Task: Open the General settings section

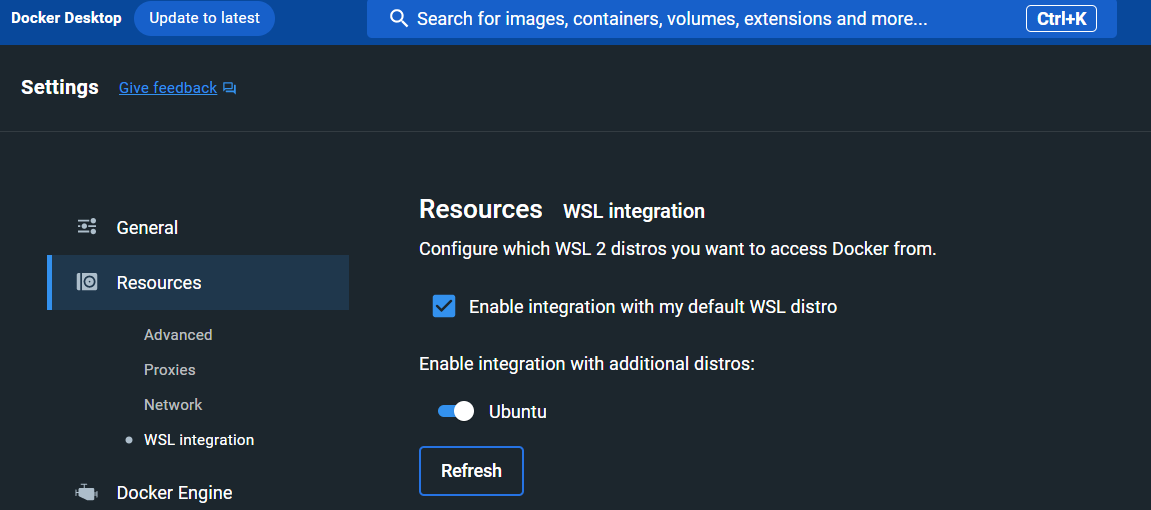Action: point(147,228)
